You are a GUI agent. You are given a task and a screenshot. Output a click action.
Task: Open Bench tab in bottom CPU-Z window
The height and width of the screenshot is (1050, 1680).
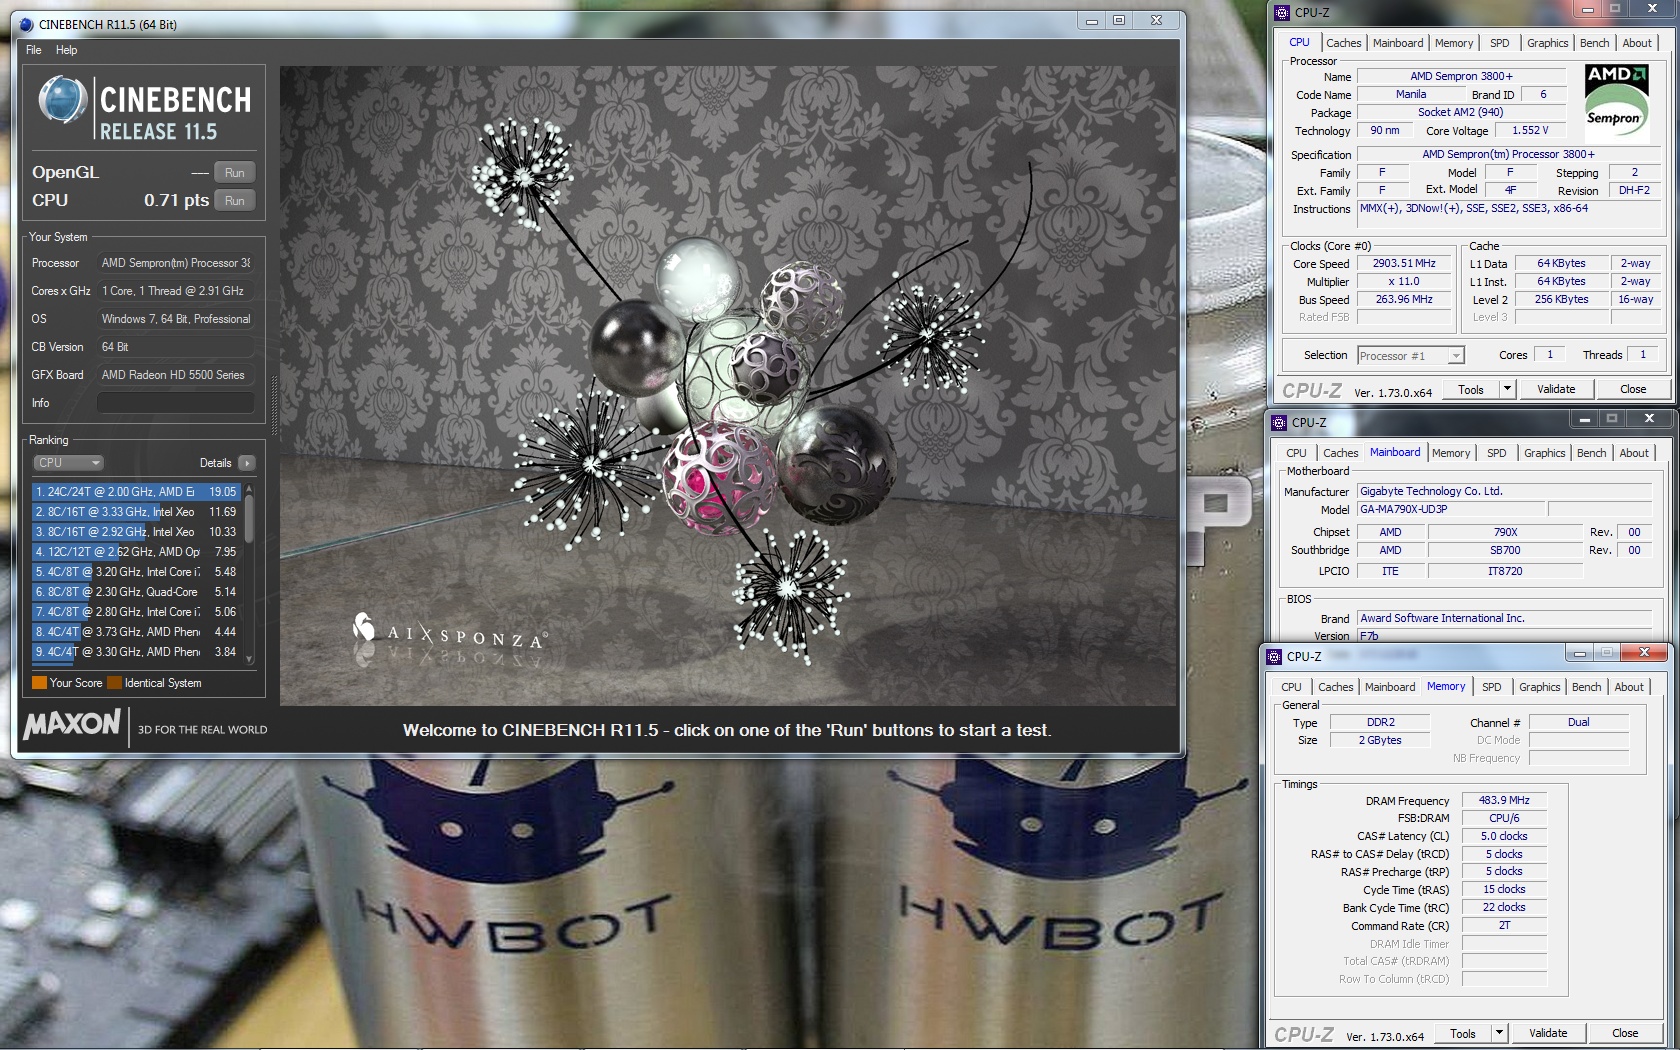tap(1586, 687)
